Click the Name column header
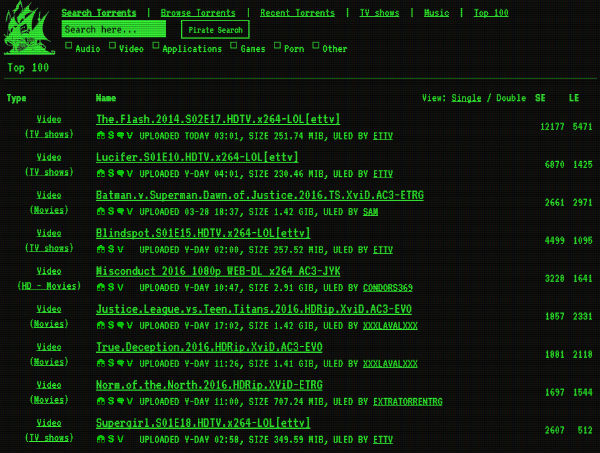 106,98
